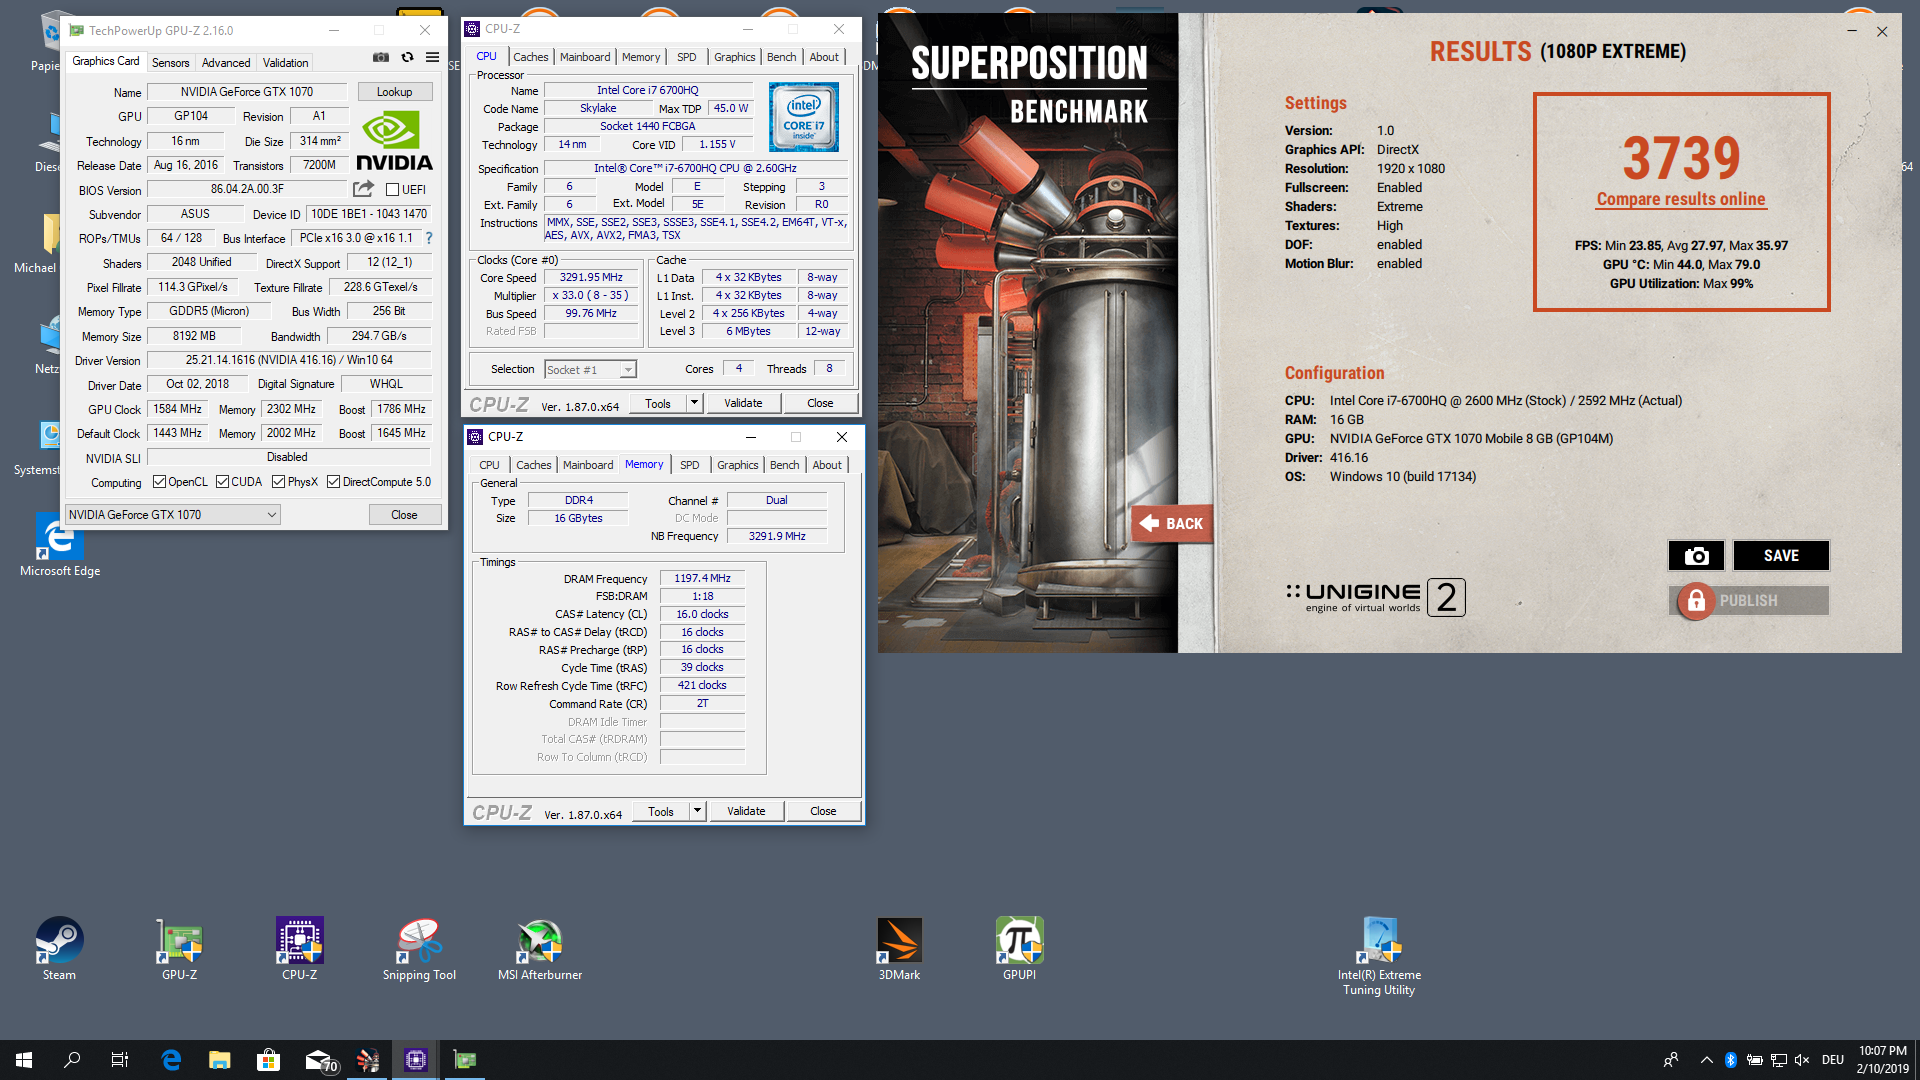Image resolution: width=1920 pixels, height=1080 pixels.
Task: Open Mainboard tab in upper CPU-Z
Action: click(x=585, y=57)
